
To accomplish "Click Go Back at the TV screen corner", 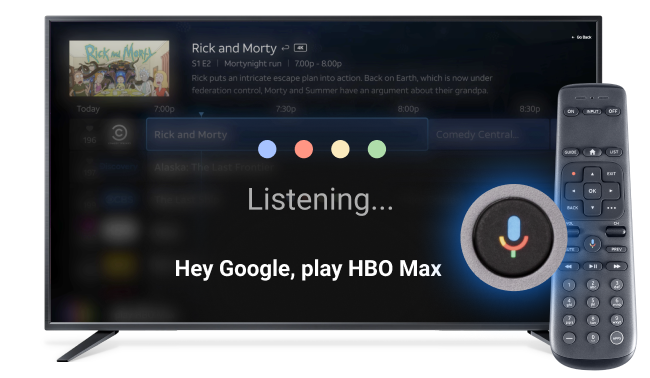I will pos(582,37).
